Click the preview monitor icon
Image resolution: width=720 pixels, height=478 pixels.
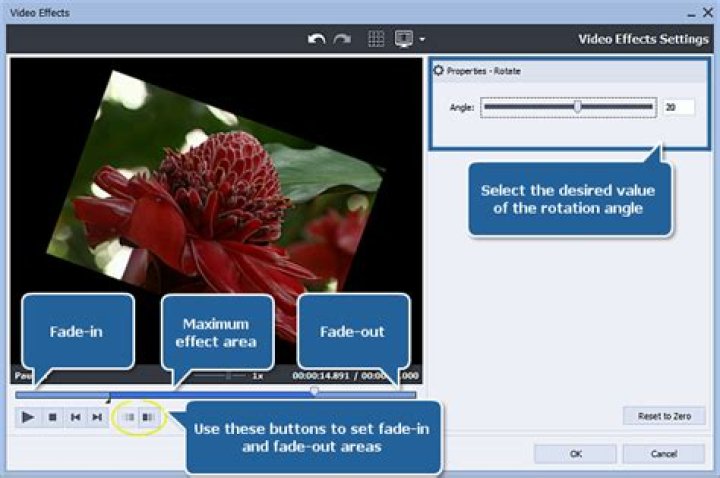pos(404,39)
